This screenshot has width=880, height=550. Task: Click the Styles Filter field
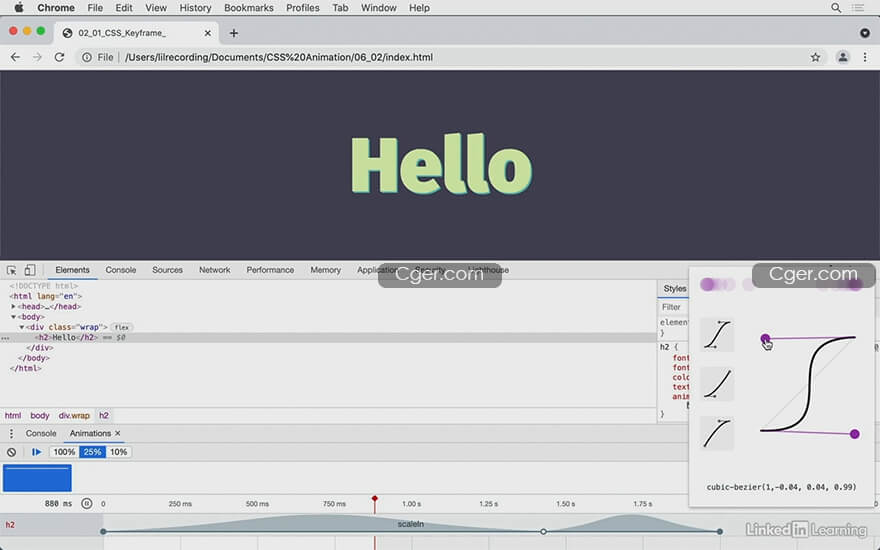click(x=673, y=307)
